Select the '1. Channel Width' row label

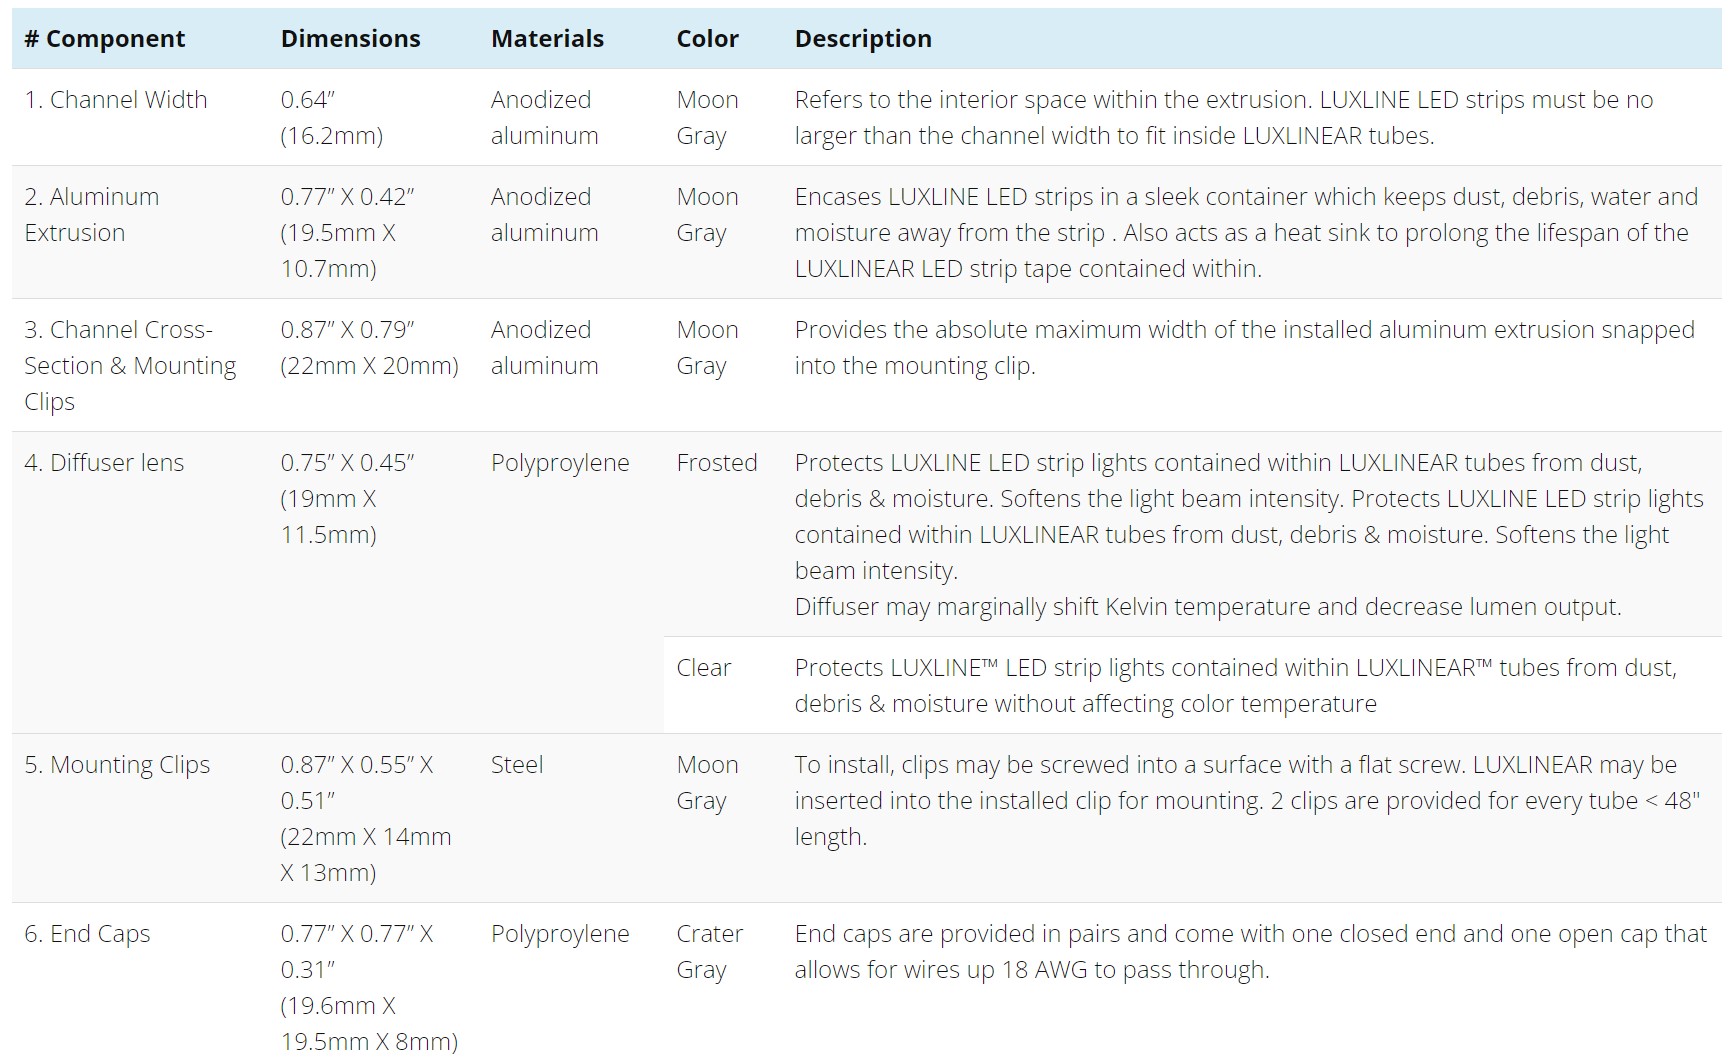(116, 100)
